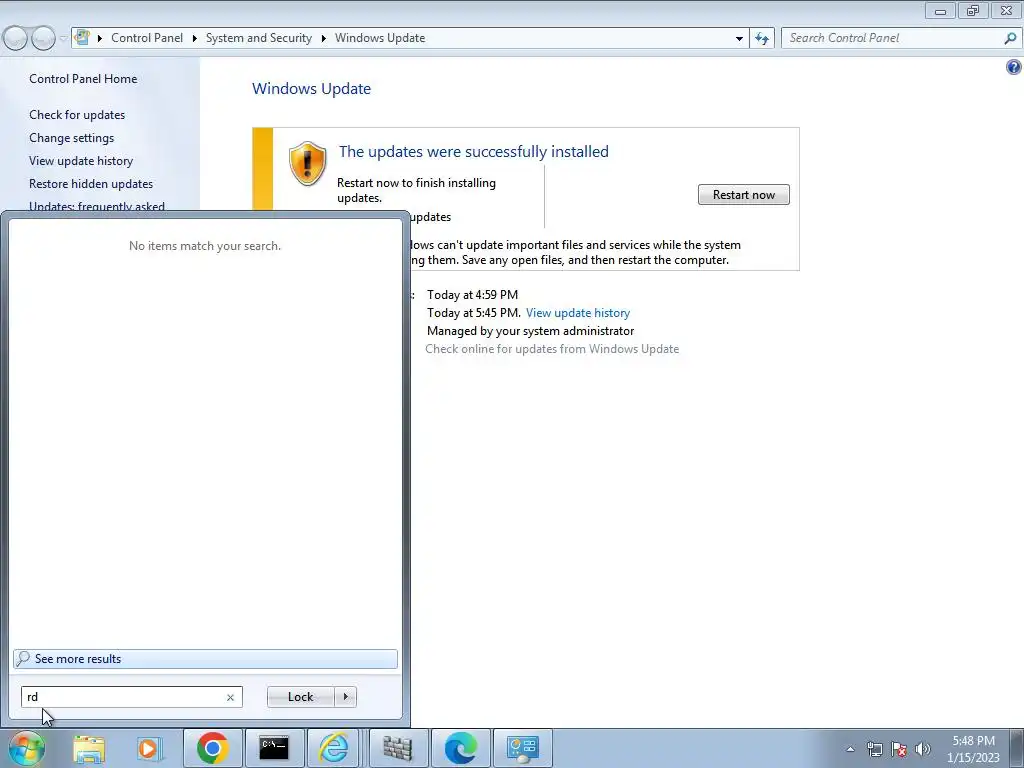Go to Control Panel breadcrumb
This screenshot has height=768, width=1024.
click(x=147, y=38)
